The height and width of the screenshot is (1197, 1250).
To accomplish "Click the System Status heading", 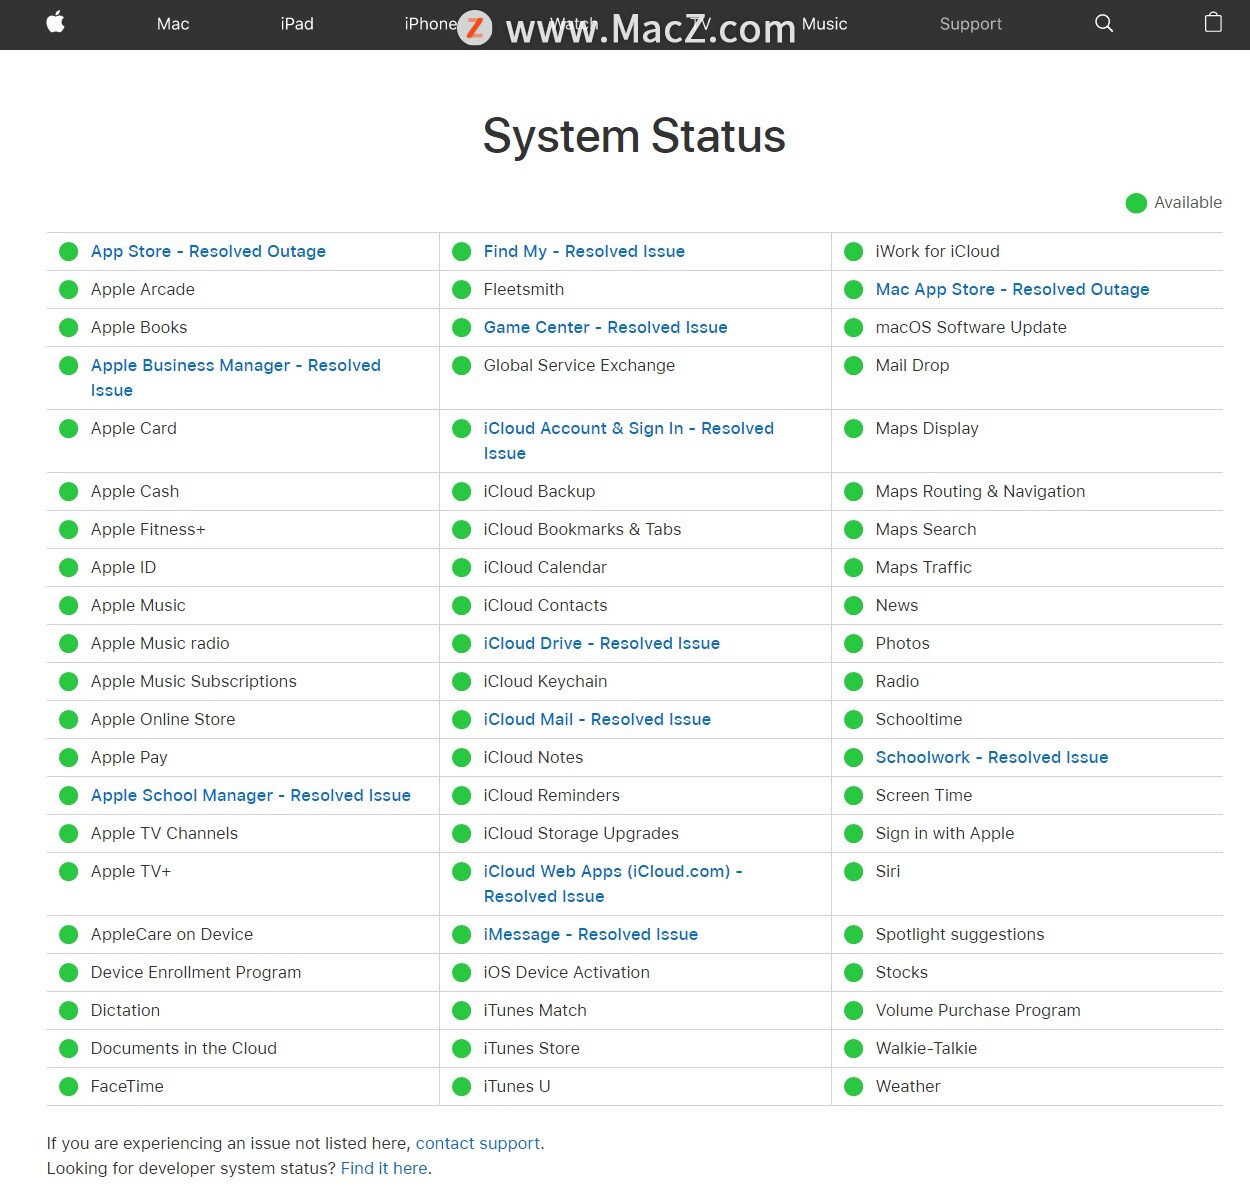I will coord(634,136).
